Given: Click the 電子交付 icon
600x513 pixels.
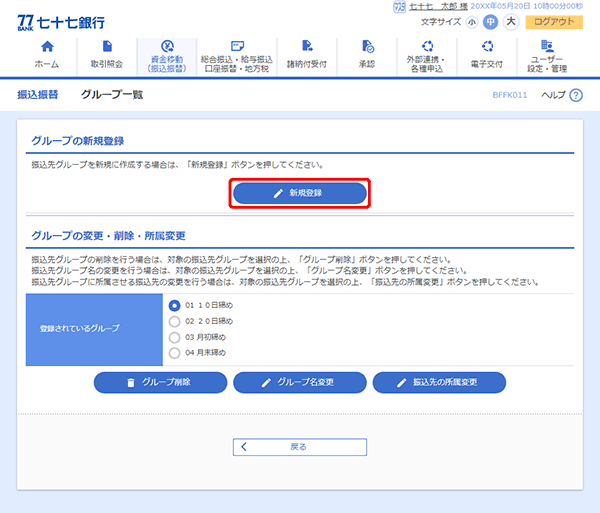Looking at the screenshot, I should (x=487, y=46).
